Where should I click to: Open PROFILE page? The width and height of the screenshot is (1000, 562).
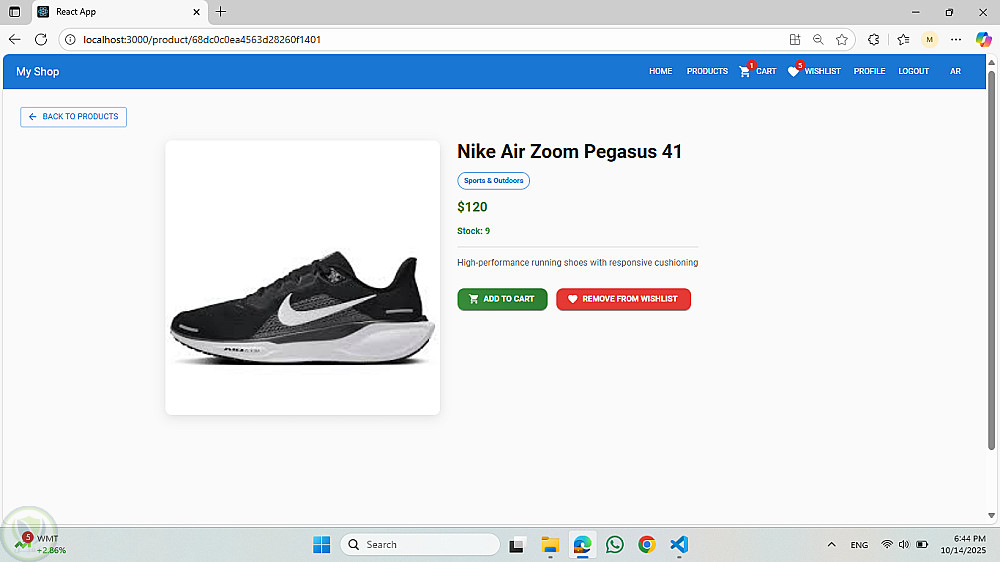[869, 71]
